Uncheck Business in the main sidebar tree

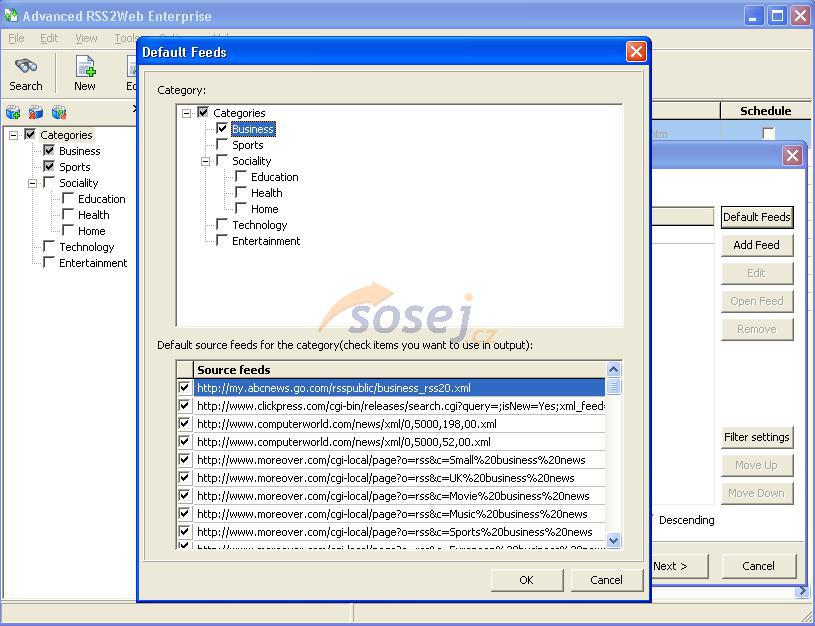pos(49,151)
